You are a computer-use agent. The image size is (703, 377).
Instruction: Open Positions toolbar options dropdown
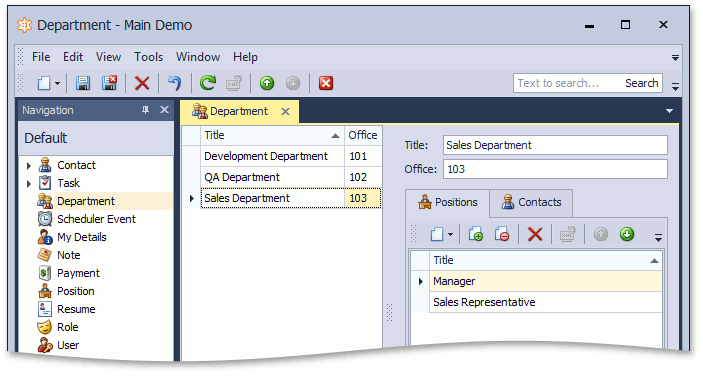click(x=658, y=238)
